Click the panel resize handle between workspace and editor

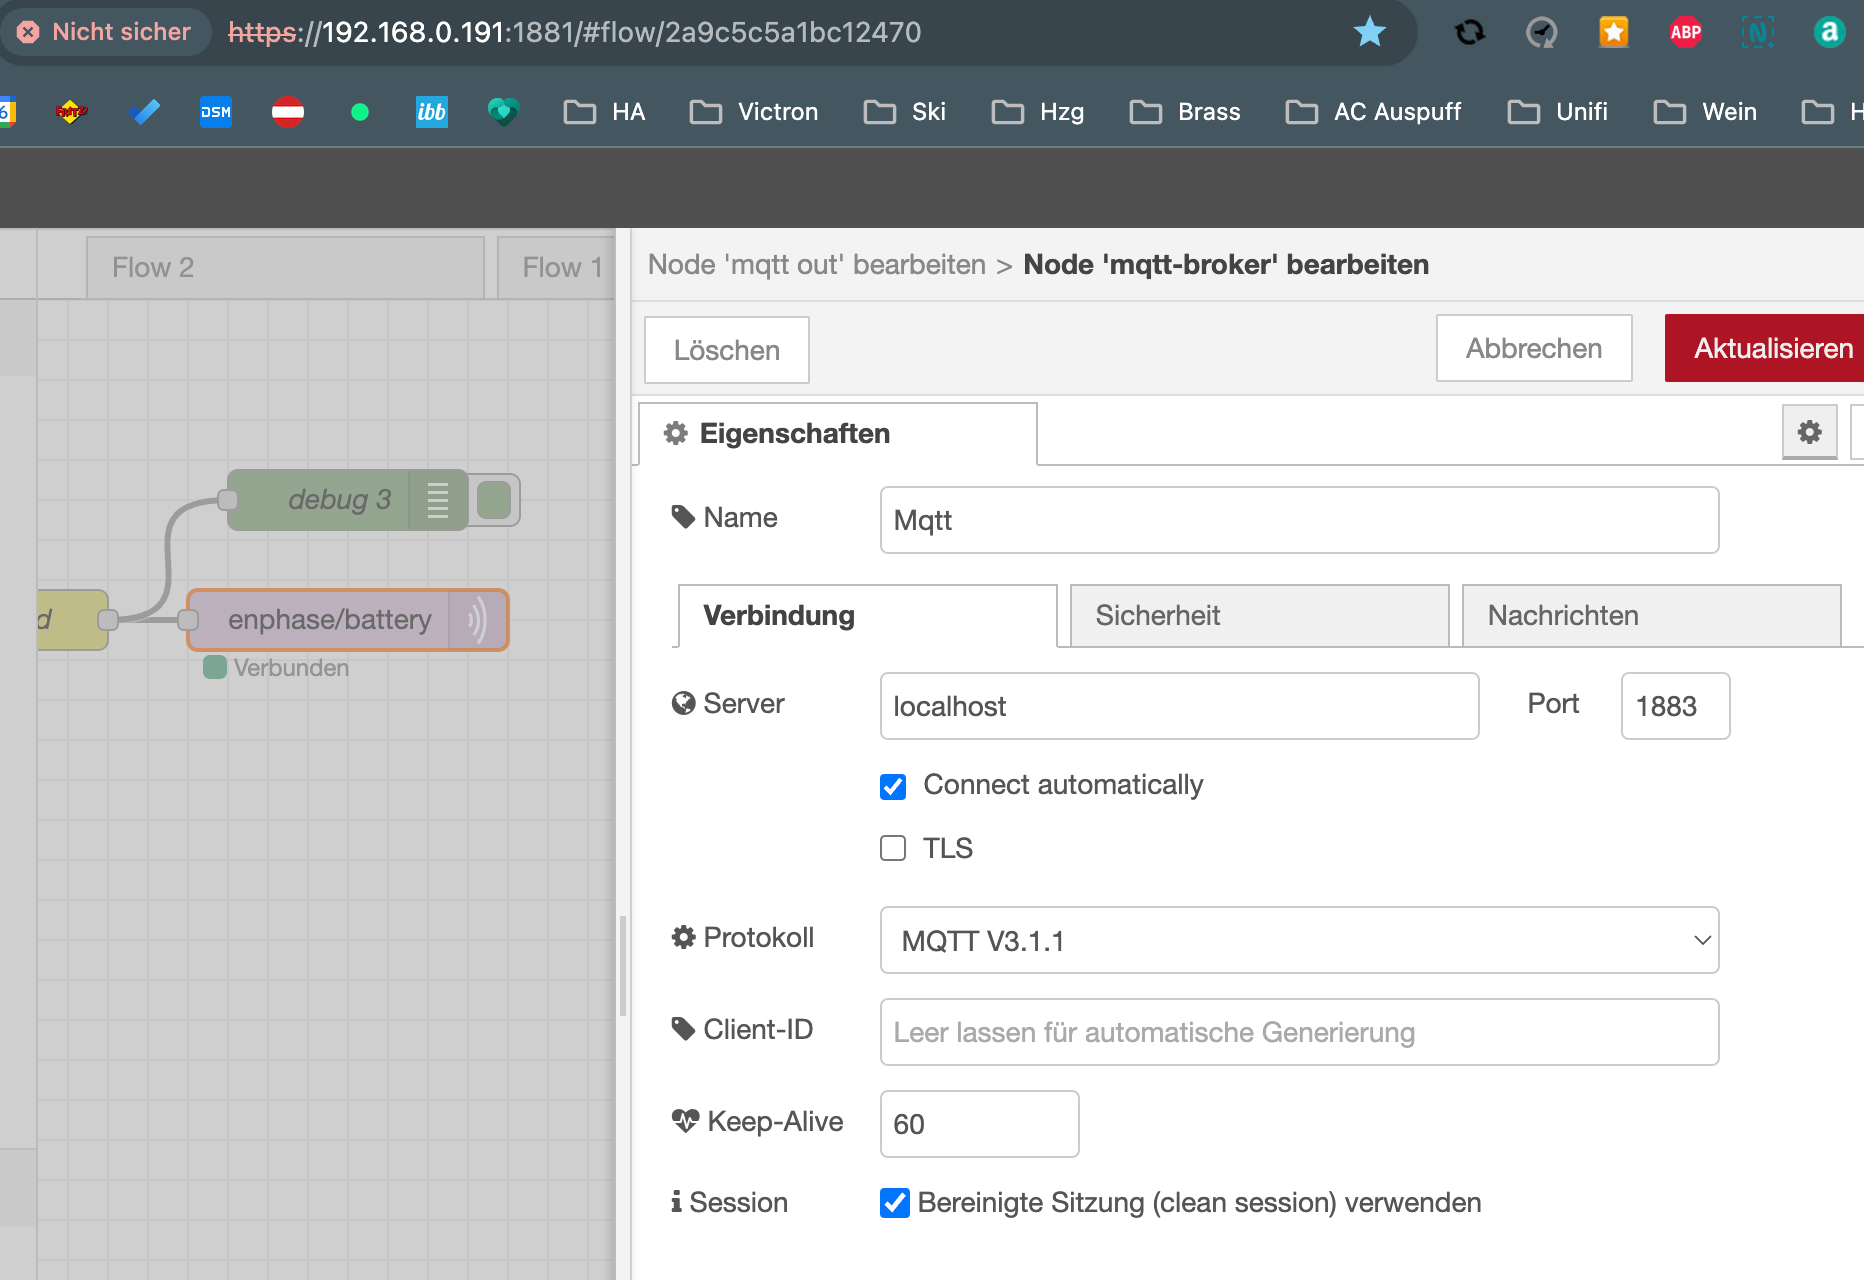623,965
